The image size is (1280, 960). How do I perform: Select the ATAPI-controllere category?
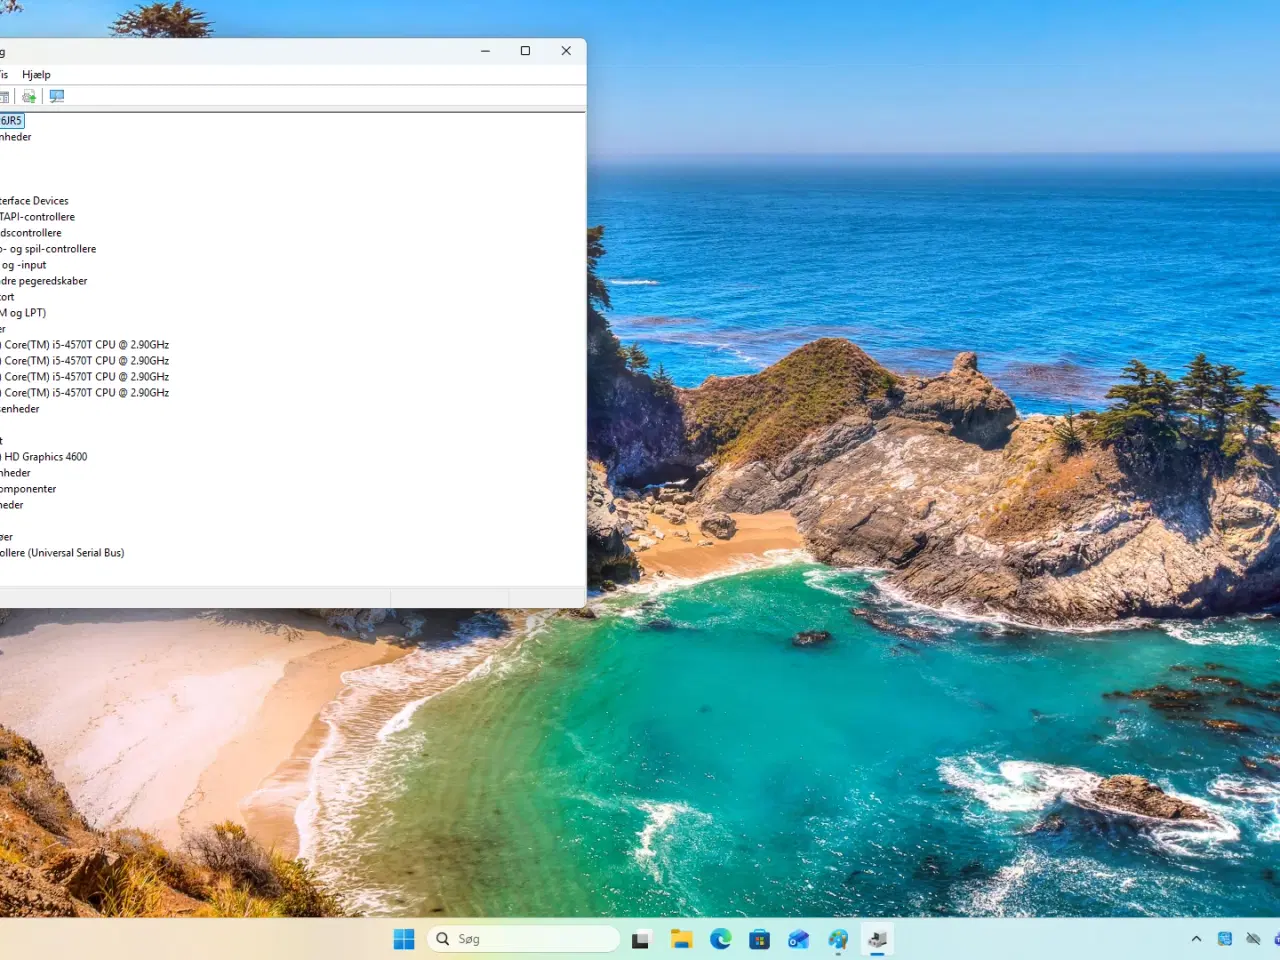[38, 216]
